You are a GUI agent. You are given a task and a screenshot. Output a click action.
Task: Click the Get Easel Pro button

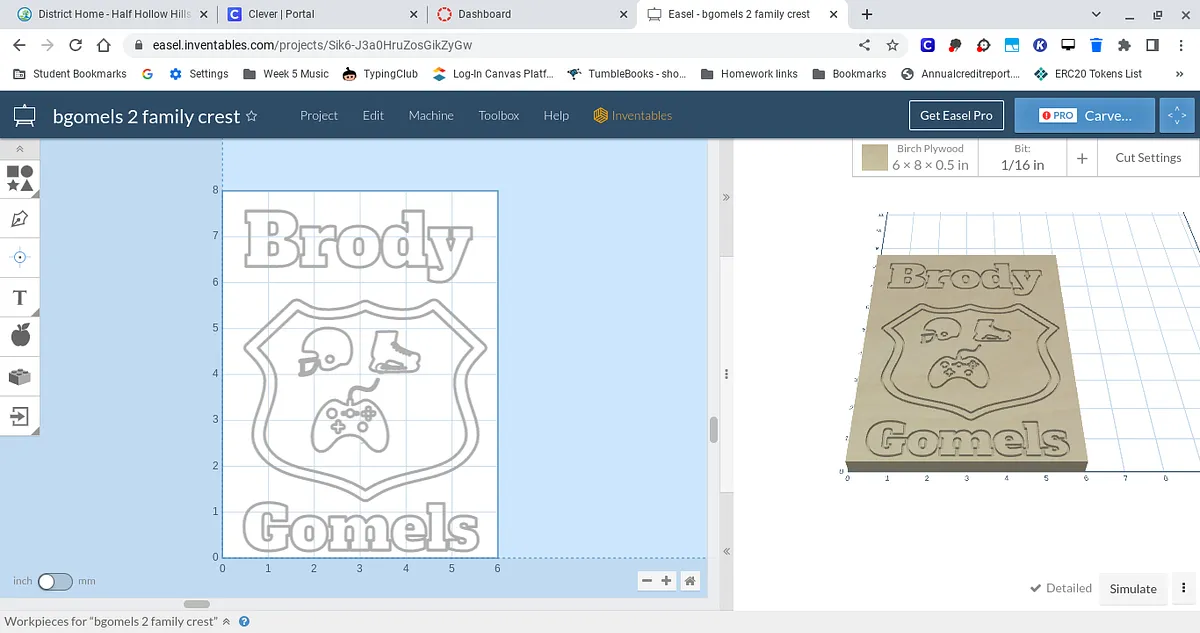tap(956, 116)
